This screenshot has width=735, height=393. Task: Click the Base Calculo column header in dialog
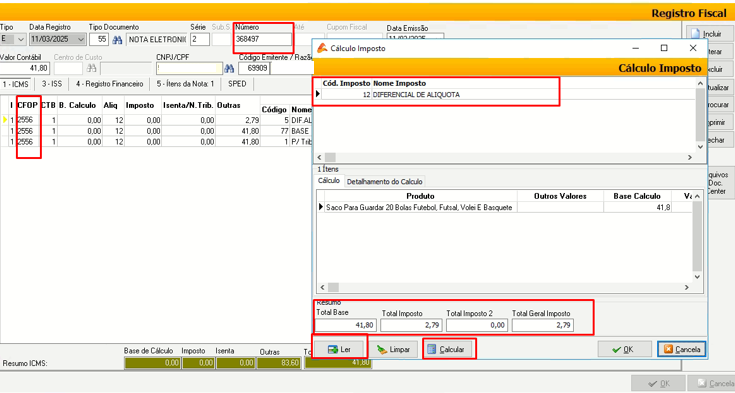637,196
